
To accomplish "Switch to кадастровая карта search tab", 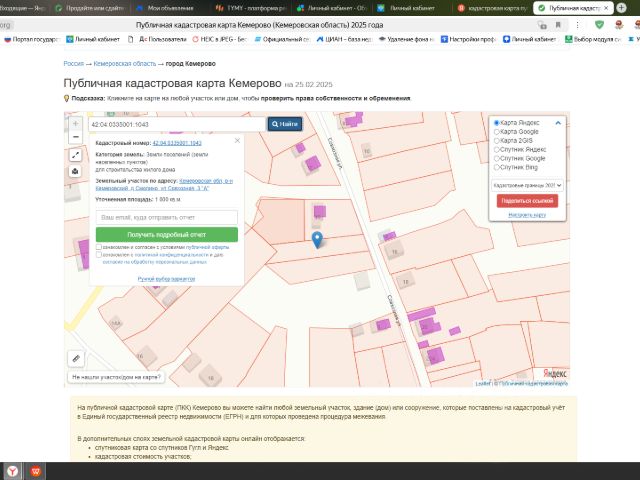I will click(492, 8).
